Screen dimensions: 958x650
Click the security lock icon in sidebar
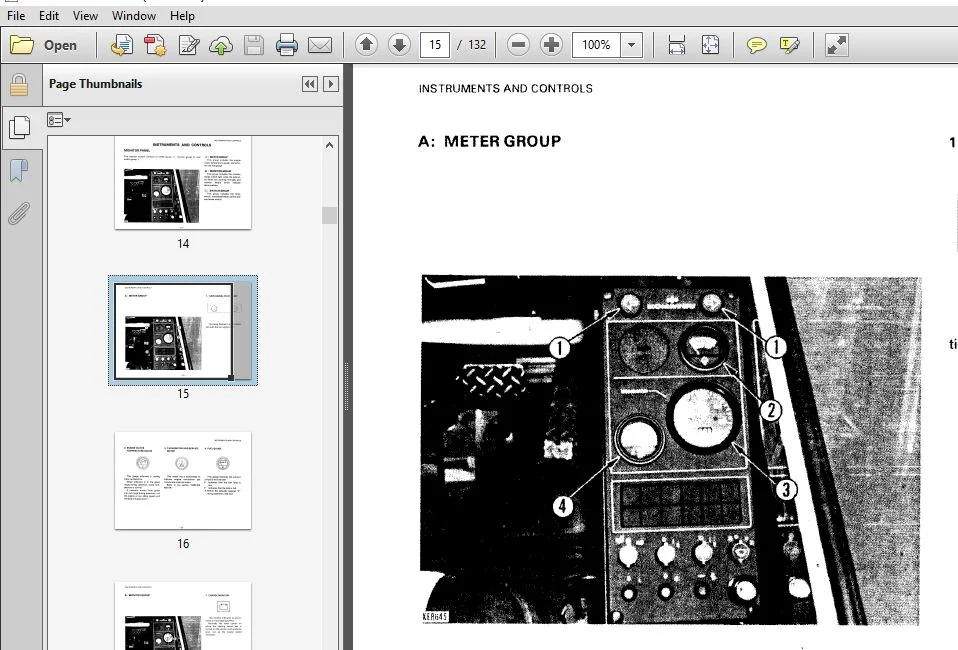(x=19, y=85)
